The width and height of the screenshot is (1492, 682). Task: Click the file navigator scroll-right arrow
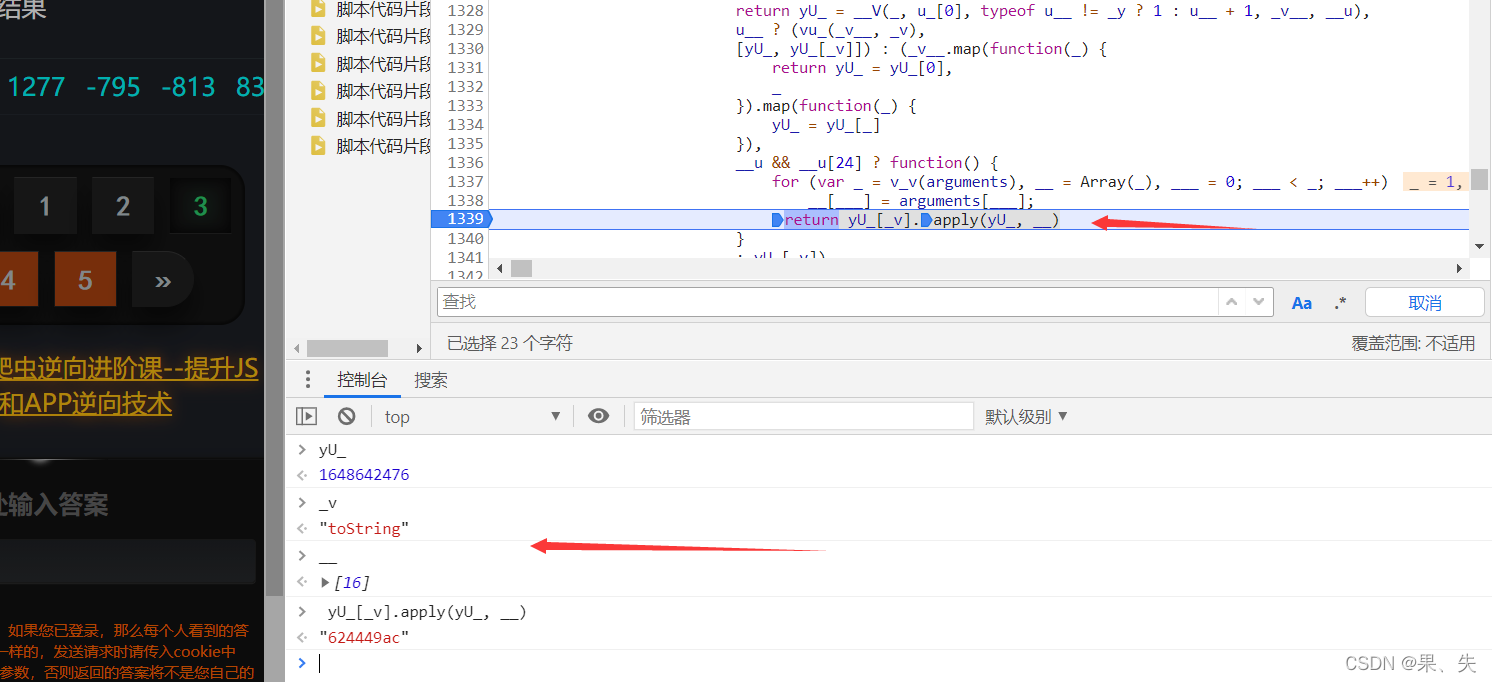pos(419,348)
